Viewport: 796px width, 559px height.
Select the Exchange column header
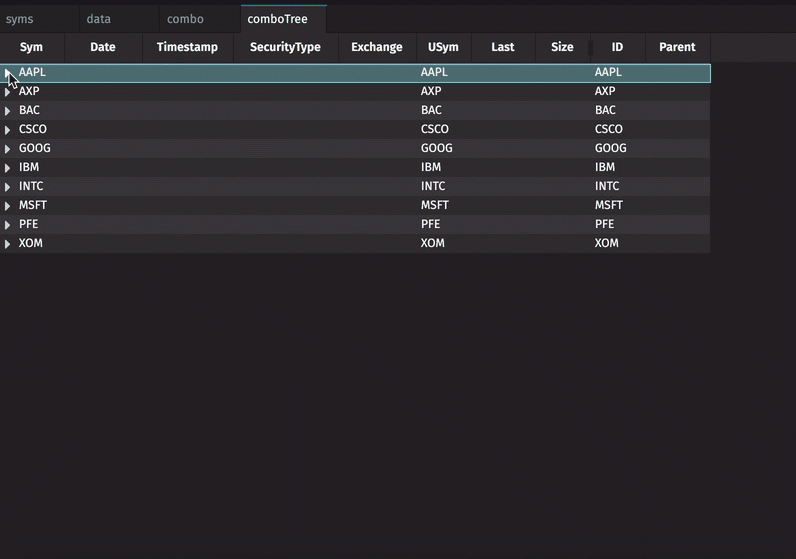click(x=377, y=47)
